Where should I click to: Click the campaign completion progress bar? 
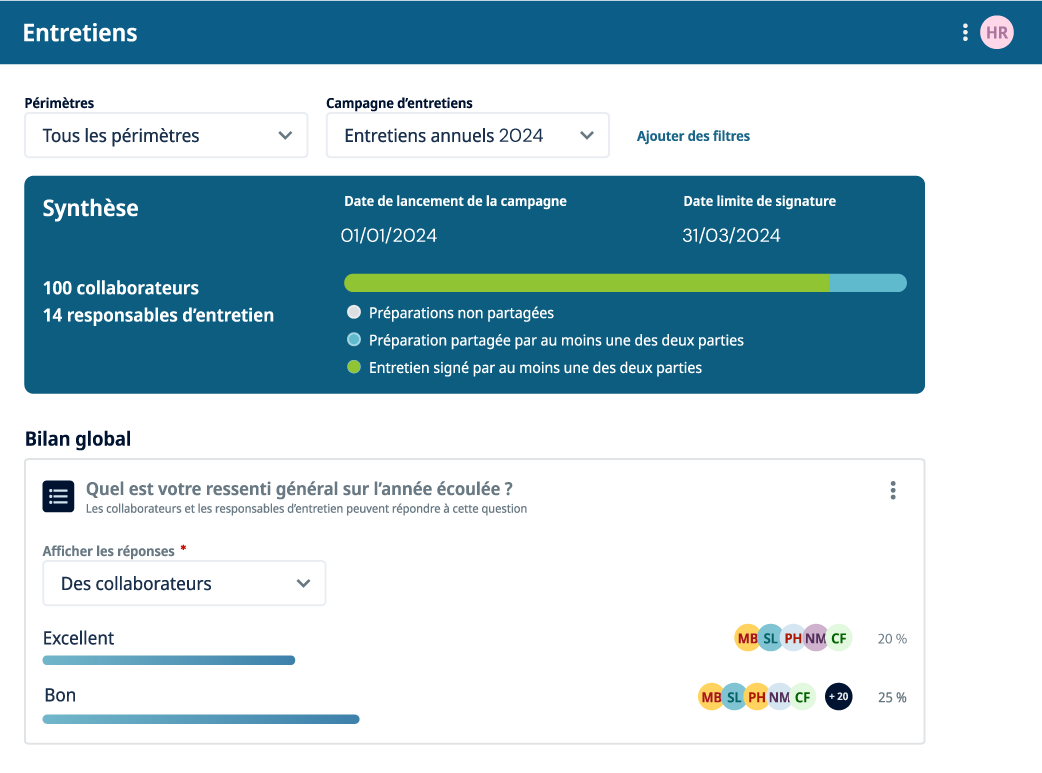pos(625,283)
